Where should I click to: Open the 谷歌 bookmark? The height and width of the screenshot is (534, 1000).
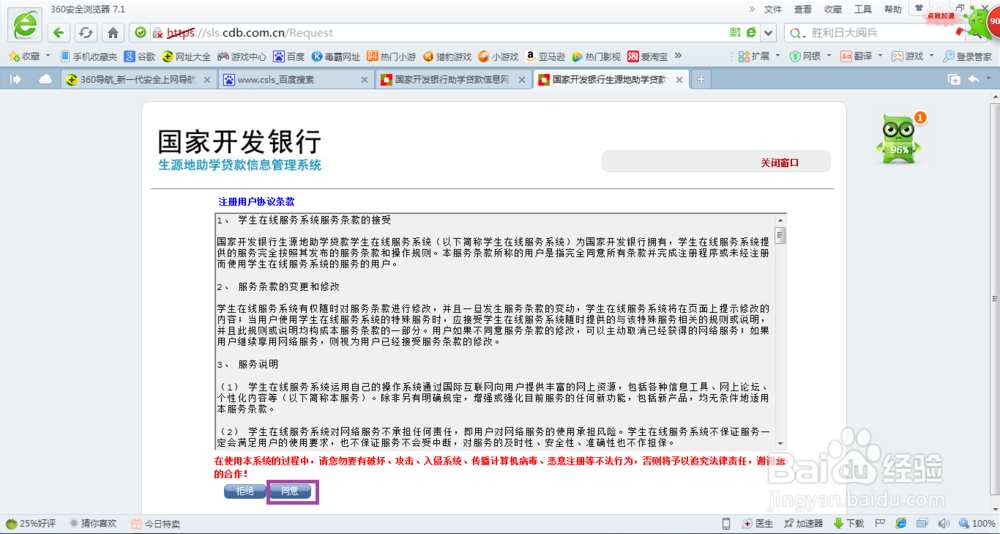(x=140, y=56)
